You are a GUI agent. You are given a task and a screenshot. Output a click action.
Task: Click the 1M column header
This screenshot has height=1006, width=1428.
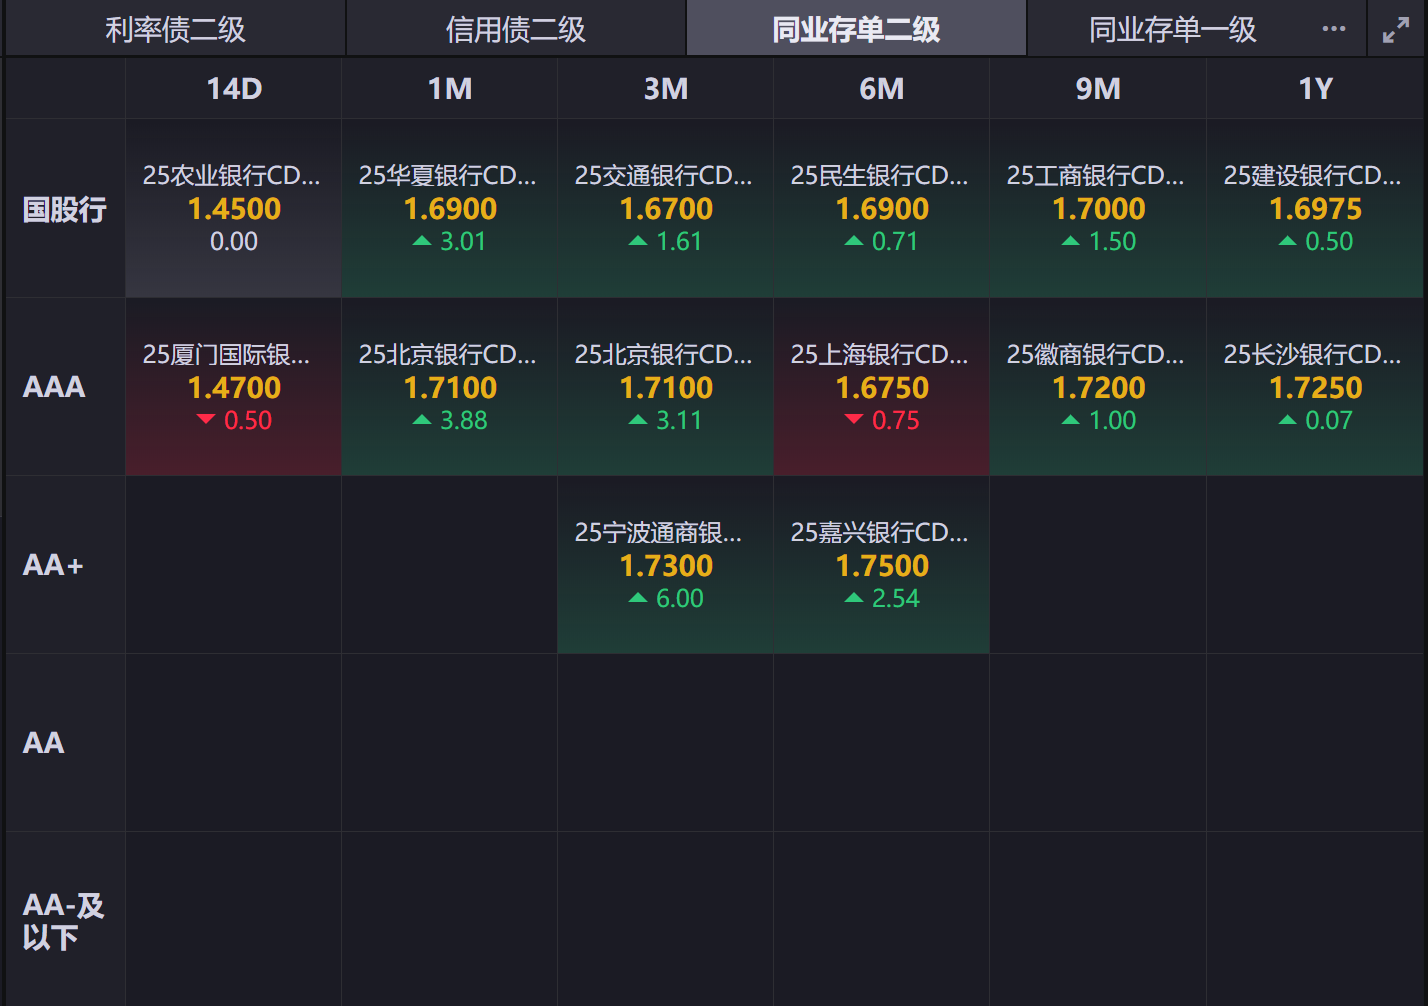point(449,89)
